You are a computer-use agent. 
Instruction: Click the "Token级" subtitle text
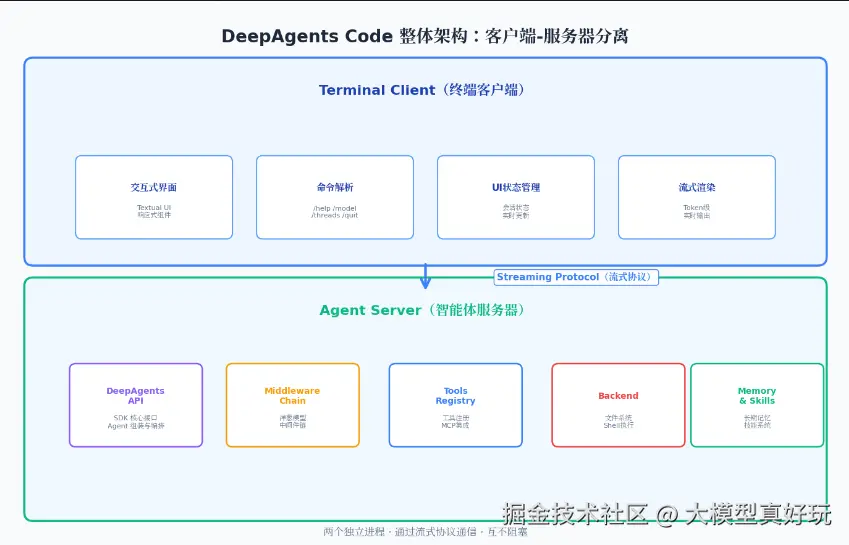697,207
